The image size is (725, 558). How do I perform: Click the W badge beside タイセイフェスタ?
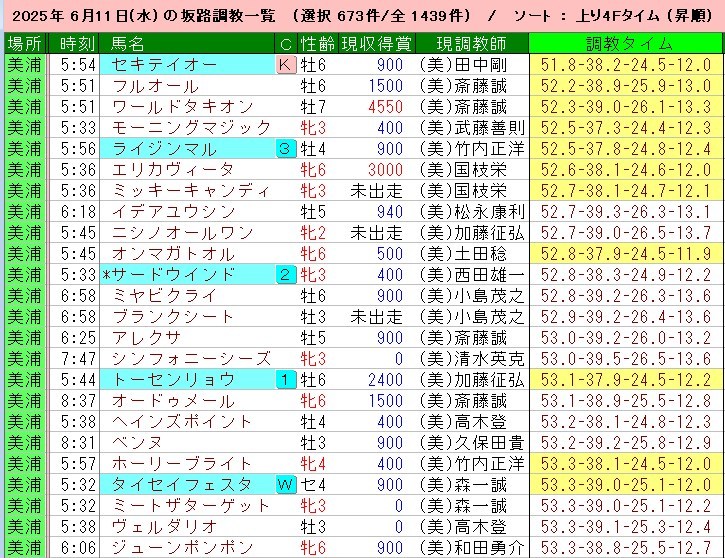(286, 485)
